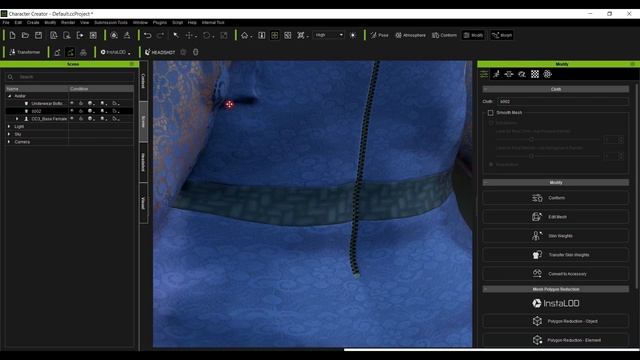Select the arrow Select tool
640x360 pixels.
tap(176, 36)
